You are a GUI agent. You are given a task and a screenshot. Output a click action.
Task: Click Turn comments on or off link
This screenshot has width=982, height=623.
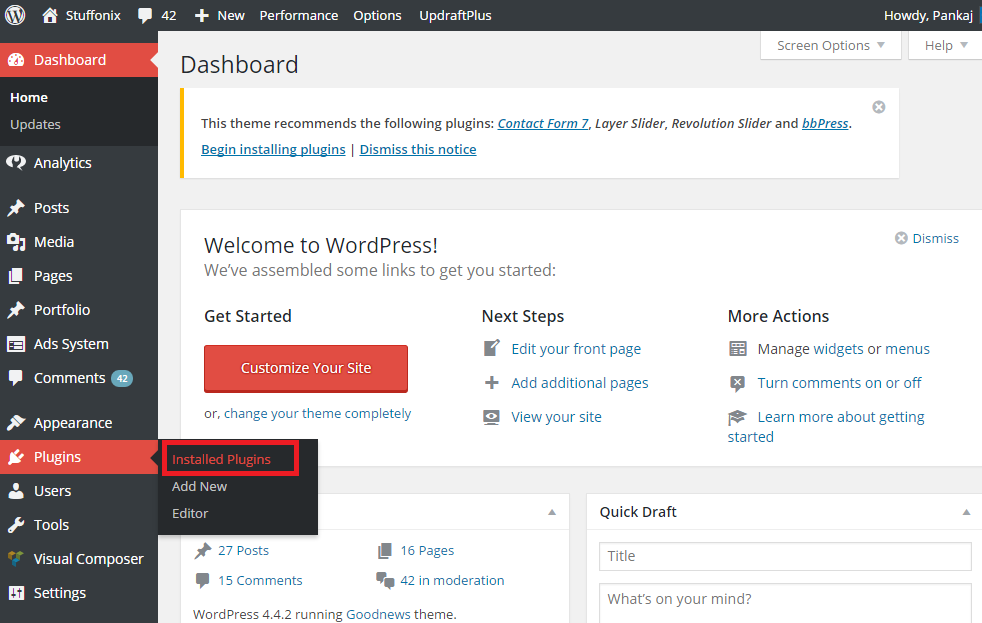pyautogui.click(x=839, y=383)
